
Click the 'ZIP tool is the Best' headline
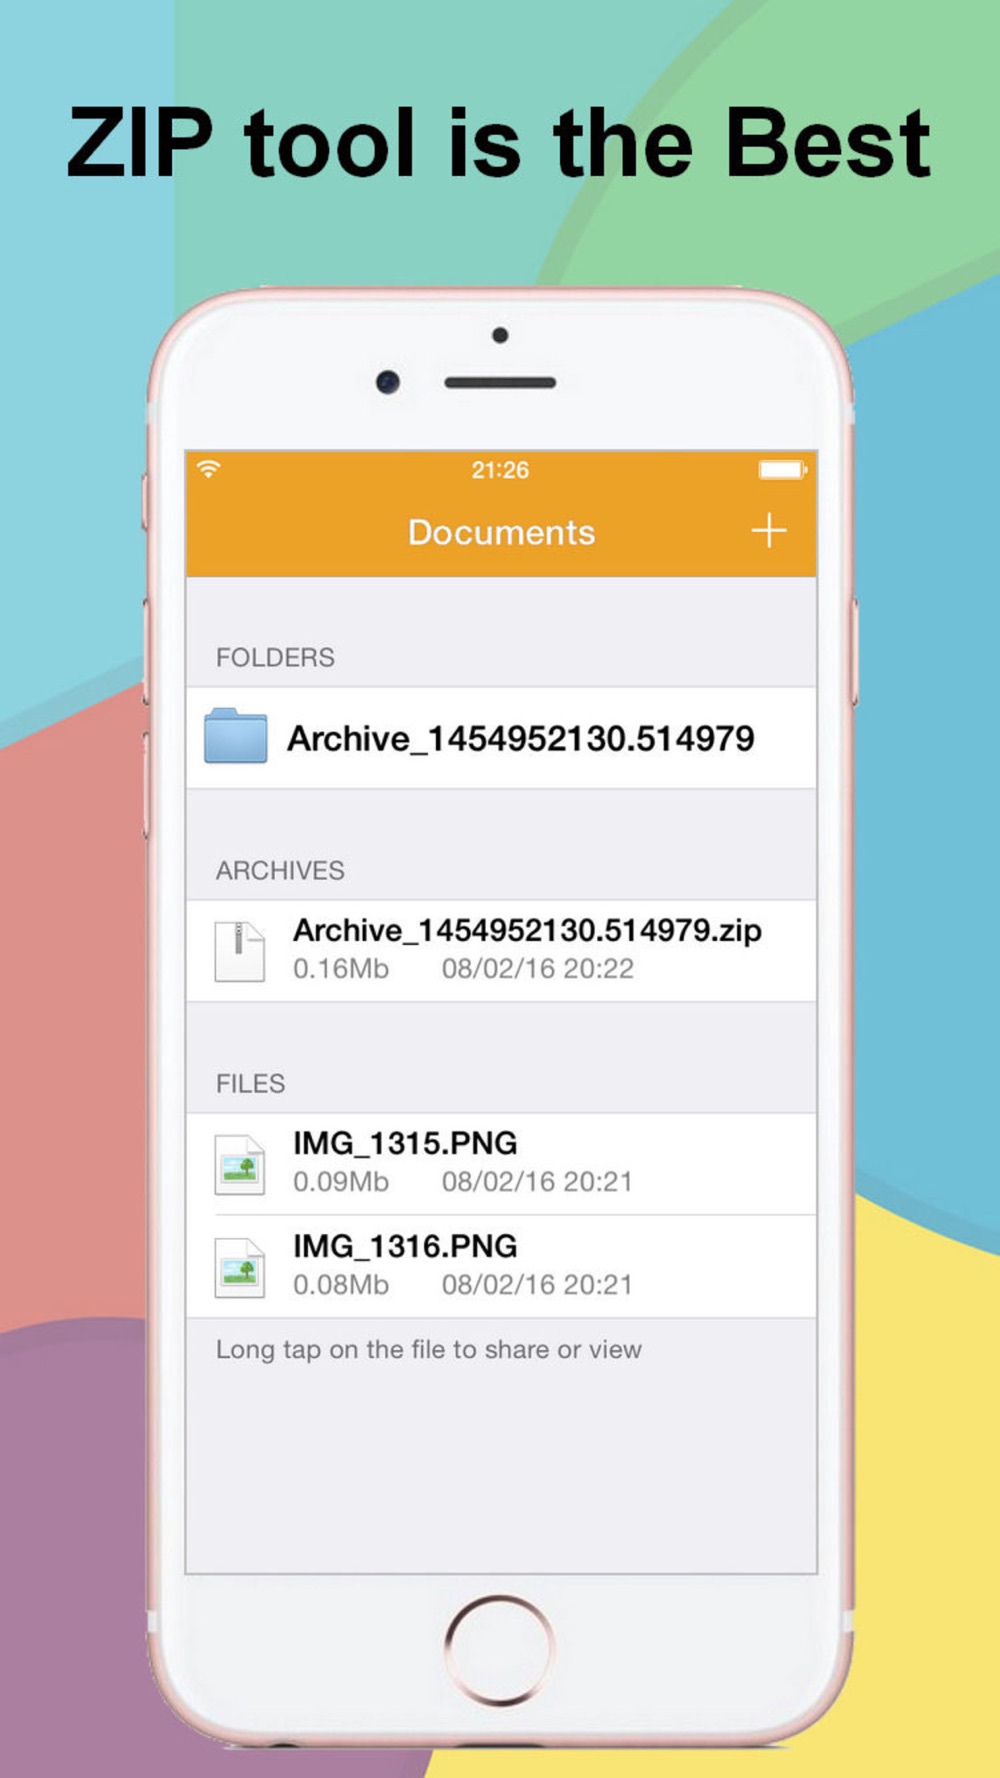(x=499, y=144)
